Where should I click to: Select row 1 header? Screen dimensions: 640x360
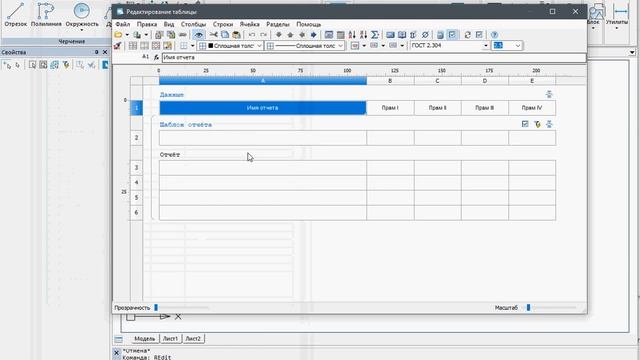pos(136,108)
